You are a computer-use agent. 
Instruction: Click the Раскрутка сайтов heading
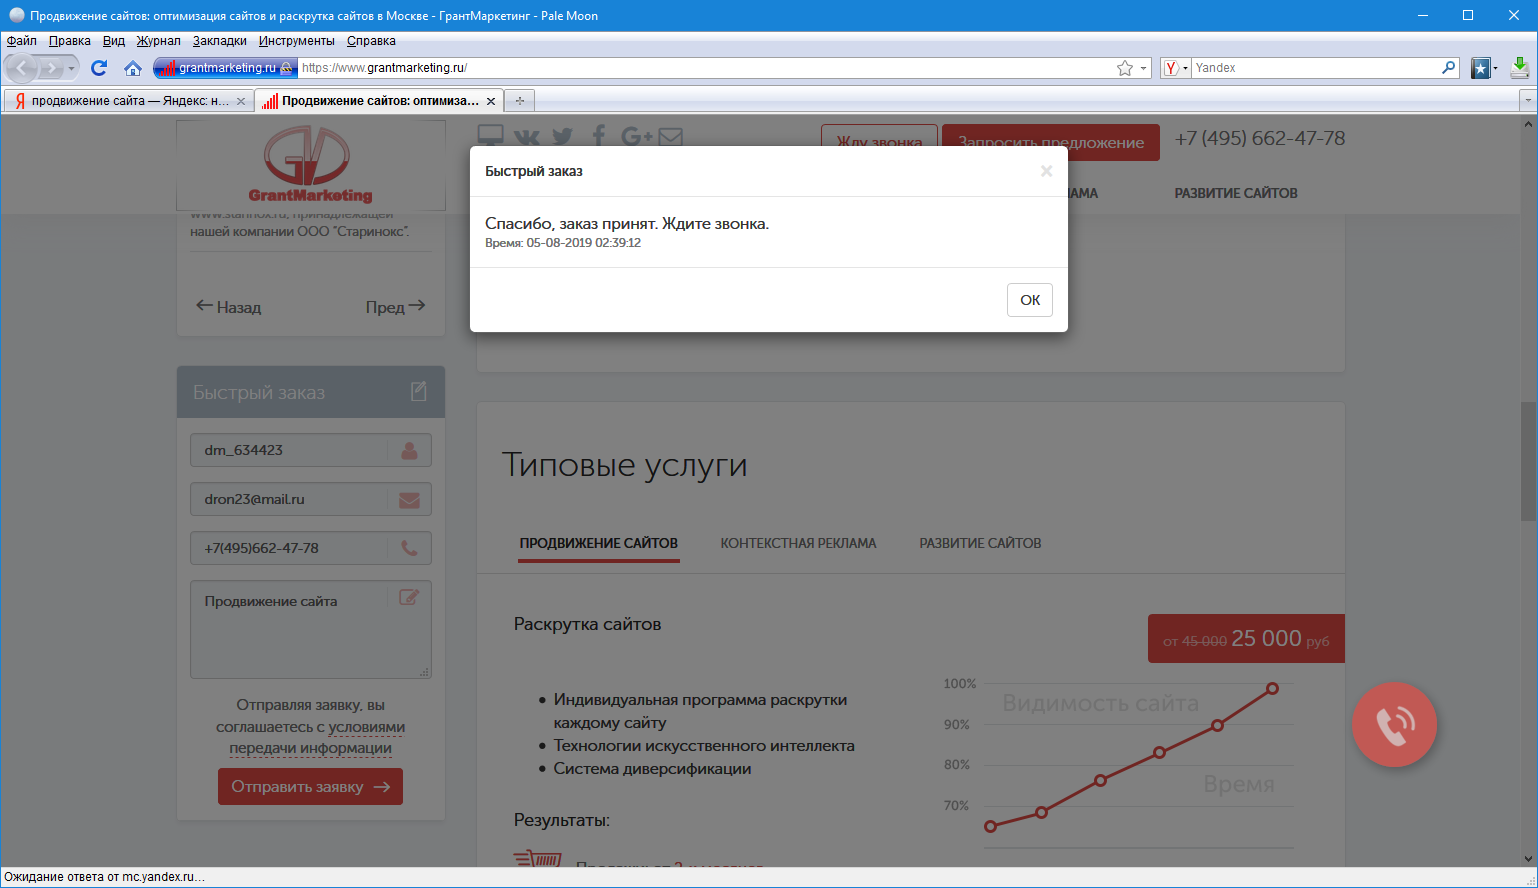[587, 624]
